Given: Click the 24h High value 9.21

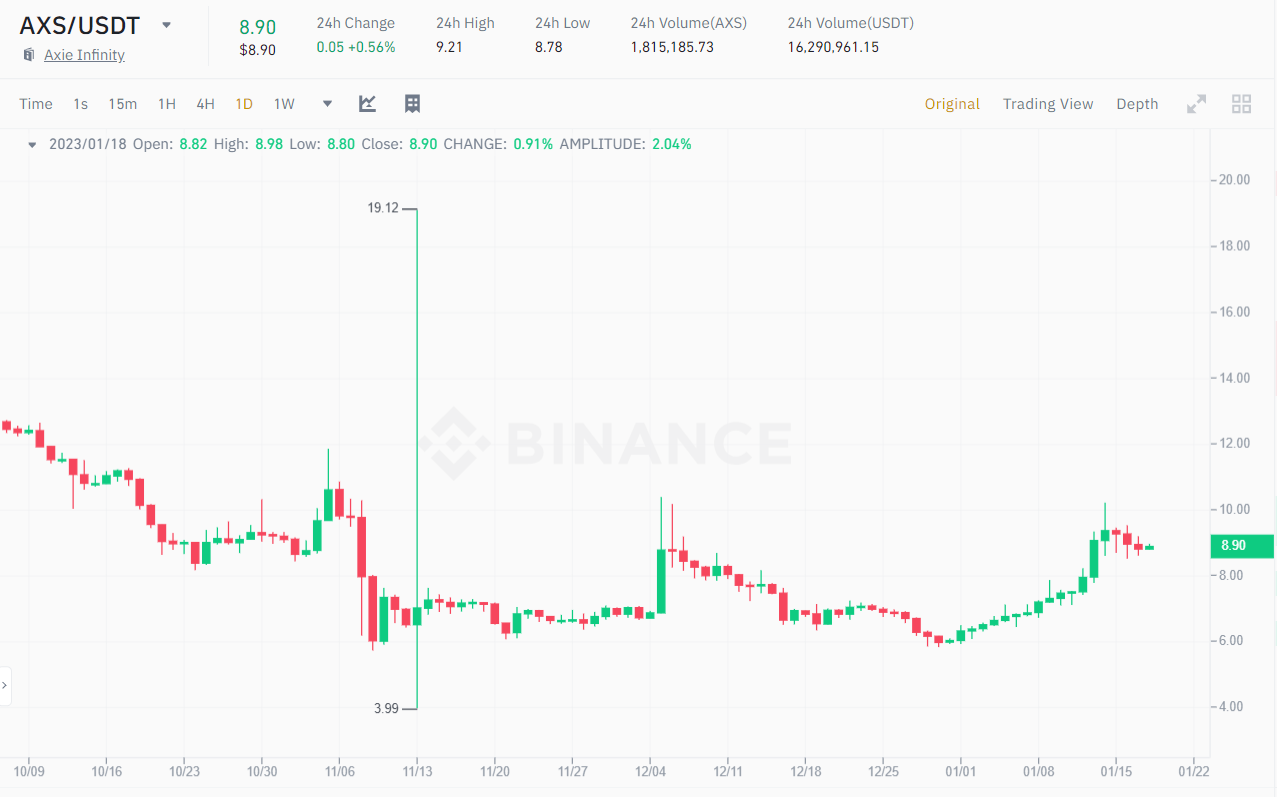Looking at the screenshot, I should [449, 47].
